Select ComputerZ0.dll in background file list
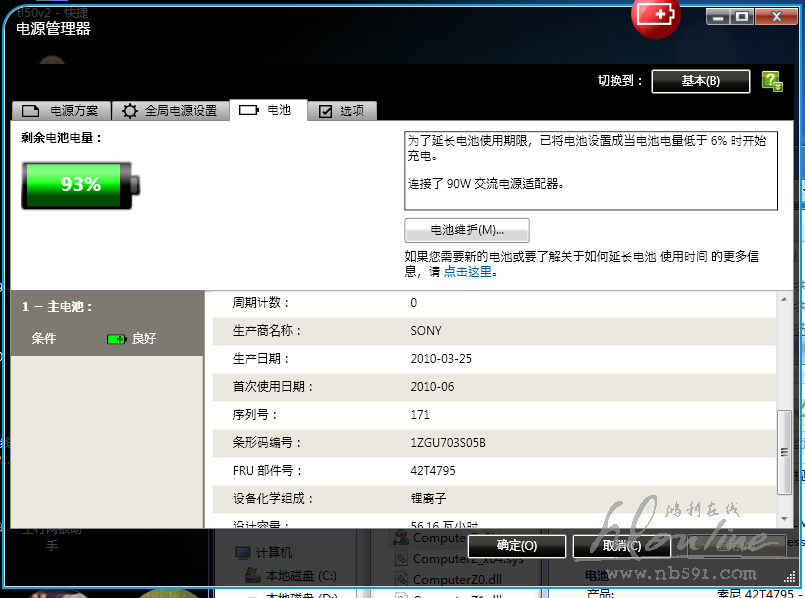805x598 pixels. coord(449,580)
